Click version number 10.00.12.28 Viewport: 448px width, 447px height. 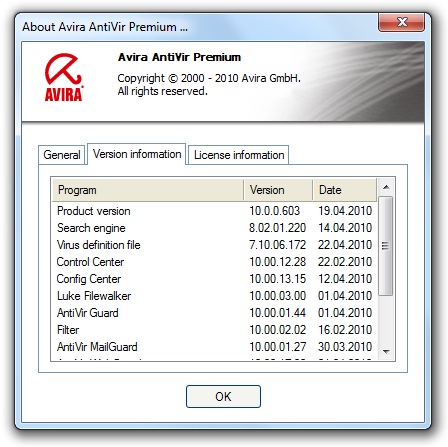tap(277, 262)
